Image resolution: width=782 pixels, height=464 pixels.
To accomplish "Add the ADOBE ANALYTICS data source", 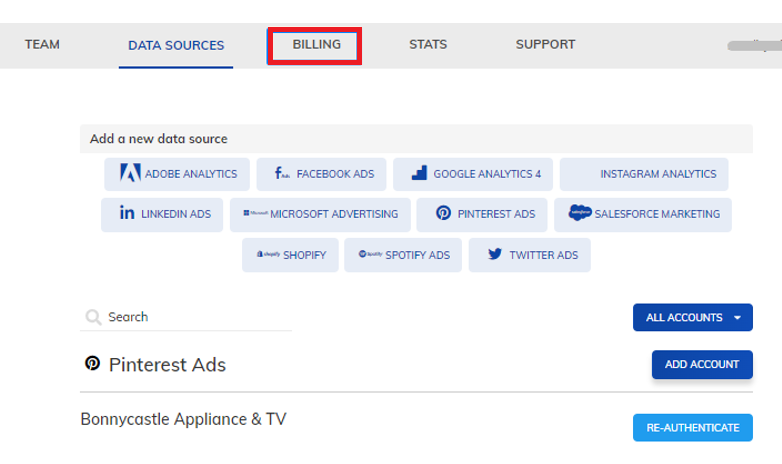I will [177, 174].
